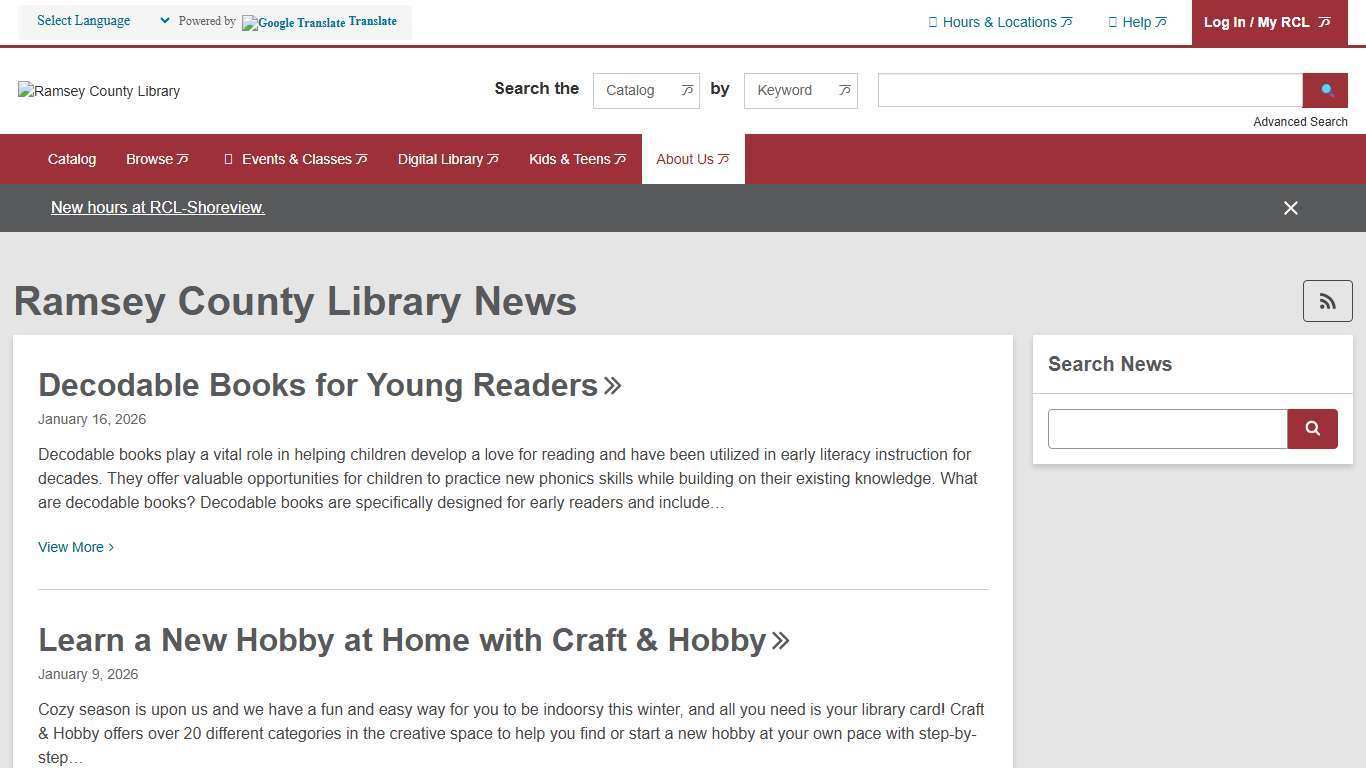Open the New hours at RCL-Shoreview announcement
The width and height of the screenshot is (1366, 768).
click(157, 207)
